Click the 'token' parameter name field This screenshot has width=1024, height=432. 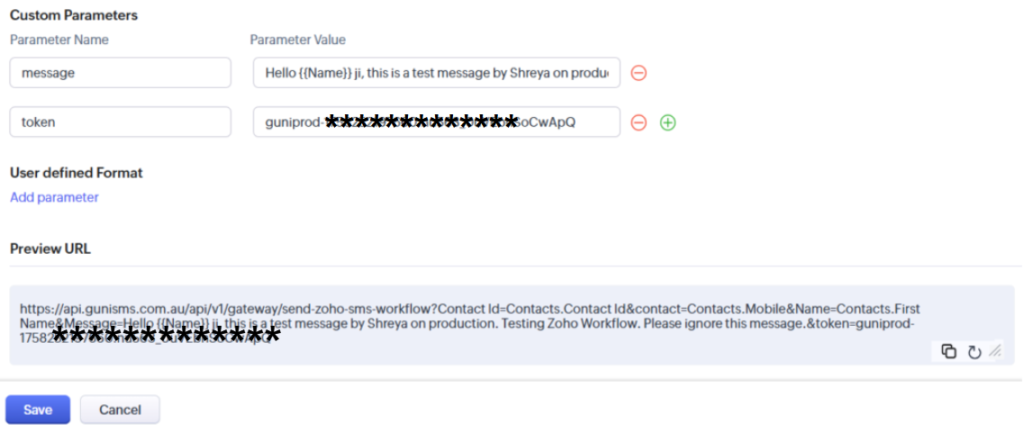click(120, 122)
